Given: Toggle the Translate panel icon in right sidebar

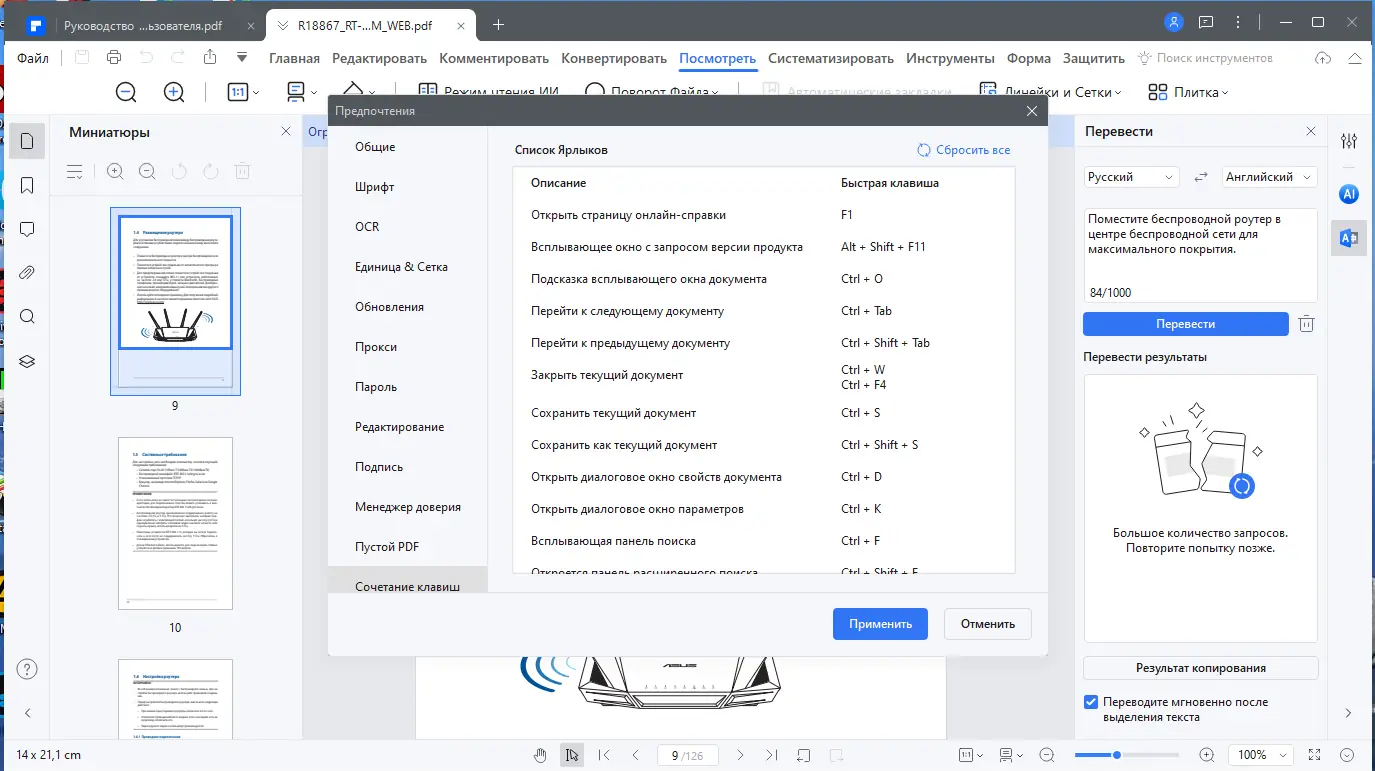Looking at the screenshot, I should point(1349,237).
